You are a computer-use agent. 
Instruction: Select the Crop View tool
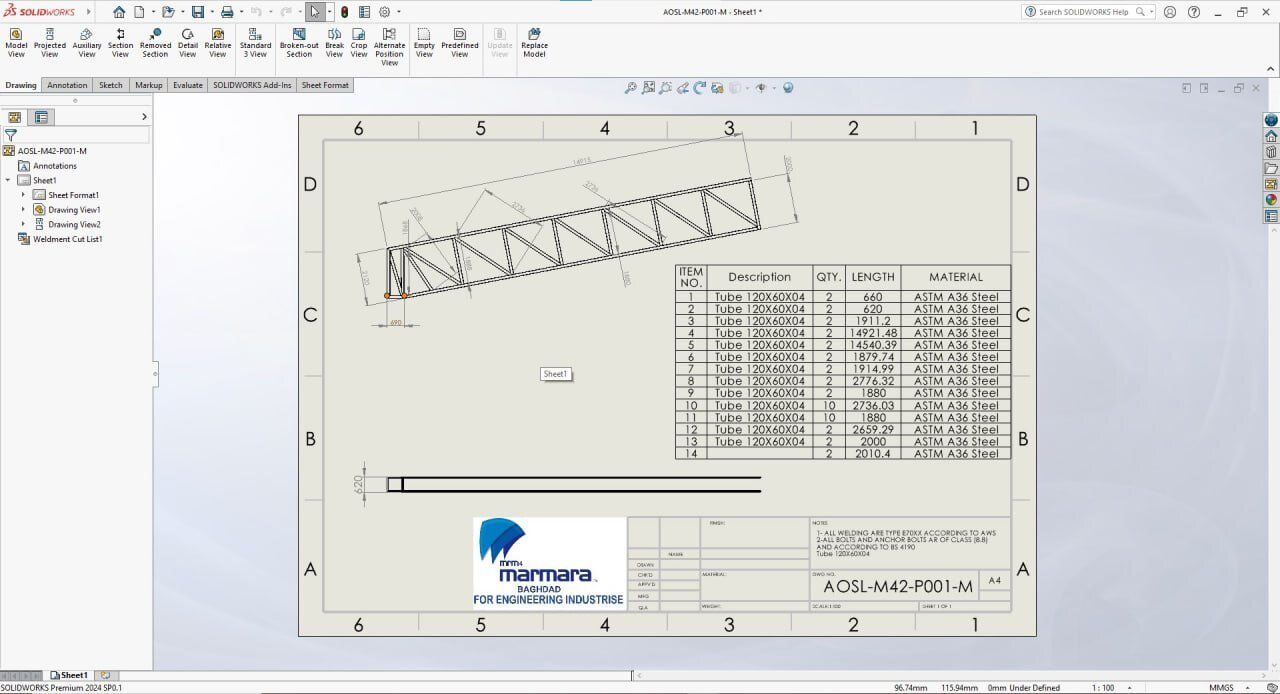tap(359, 43)
